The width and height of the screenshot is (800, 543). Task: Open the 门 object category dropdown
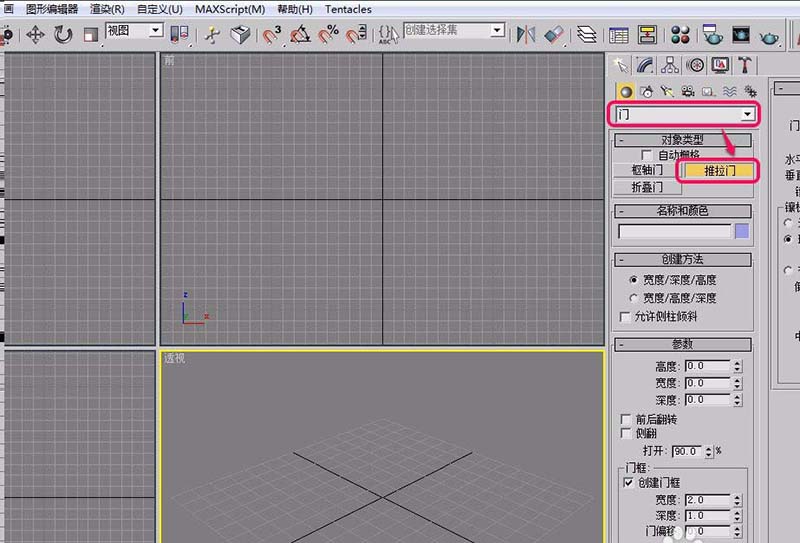pos(746,115)
